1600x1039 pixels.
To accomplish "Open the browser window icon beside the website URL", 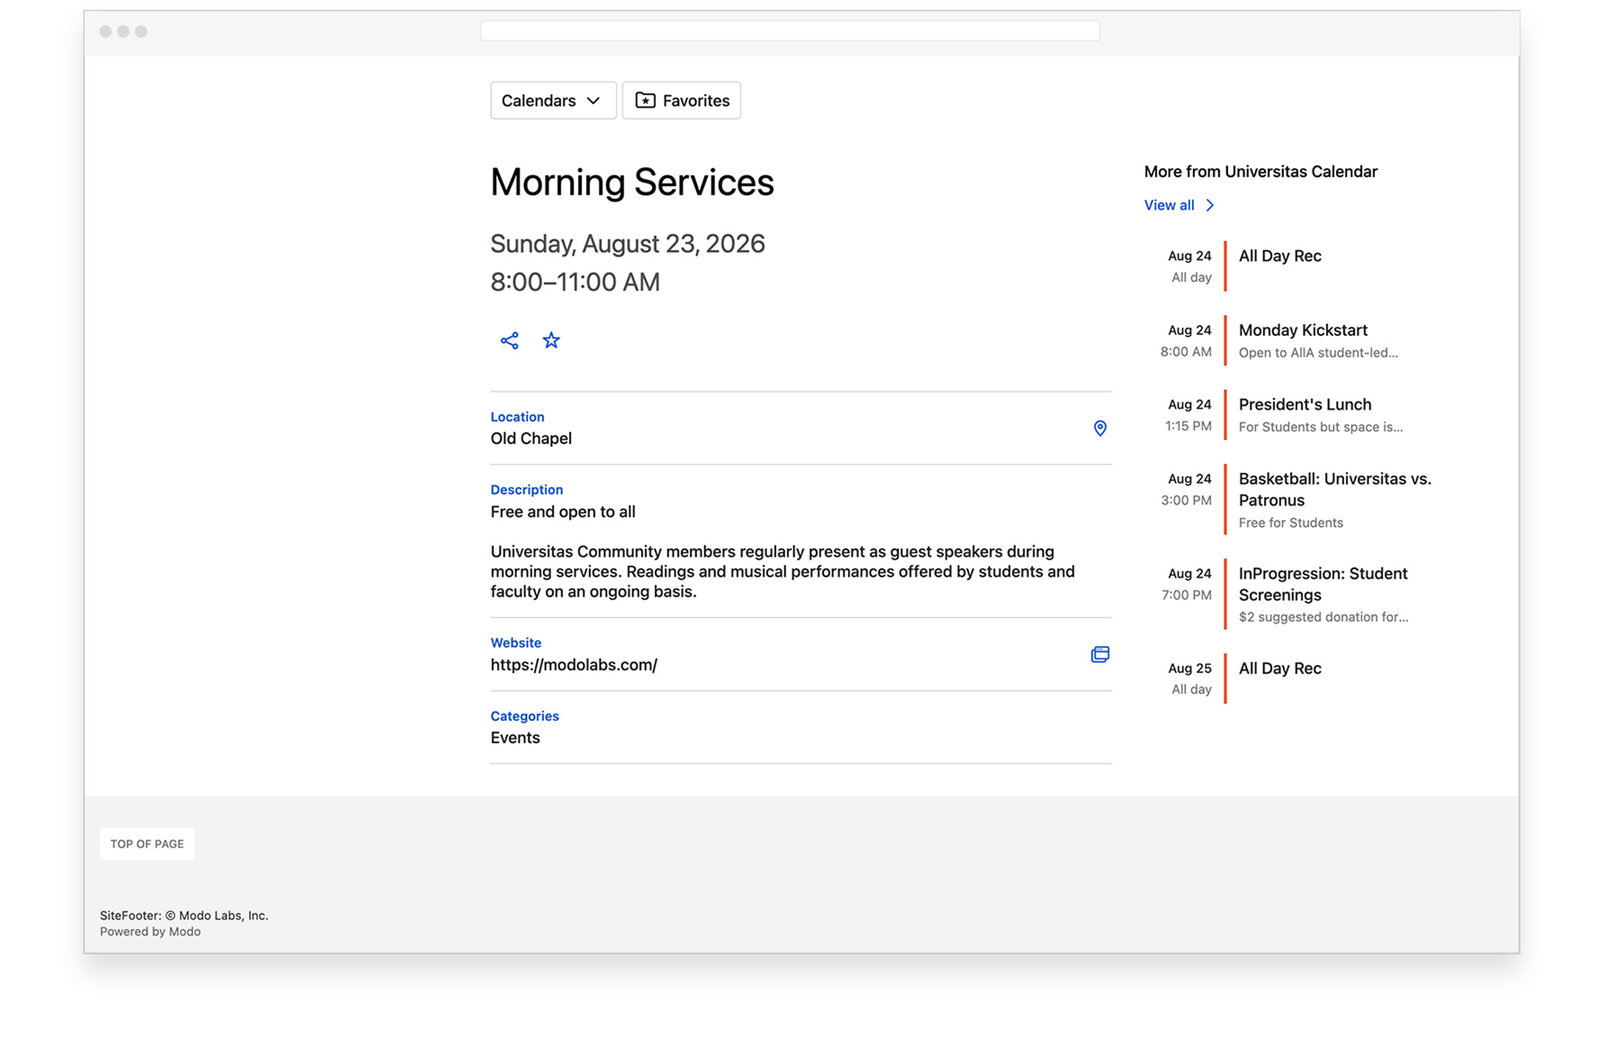I will click(x=1100, y=654).
